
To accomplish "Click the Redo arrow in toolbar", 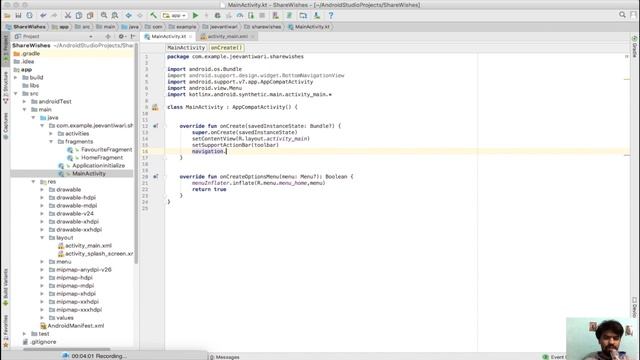I will 54,16.
